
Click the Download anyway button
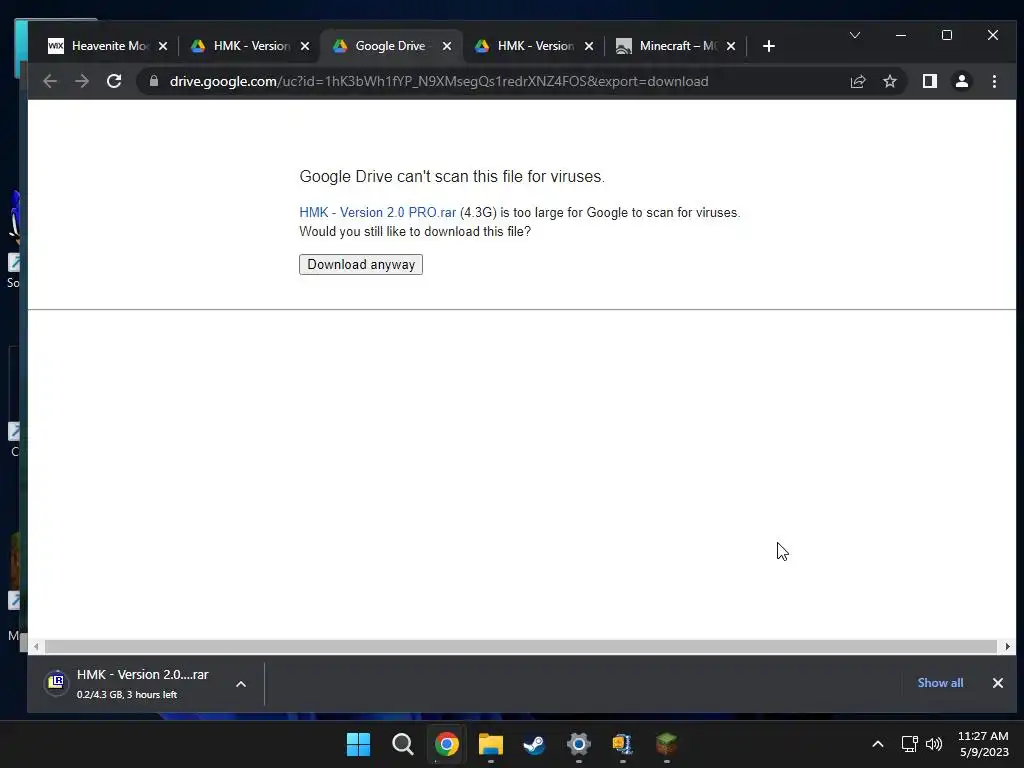[x=361, y=264]
